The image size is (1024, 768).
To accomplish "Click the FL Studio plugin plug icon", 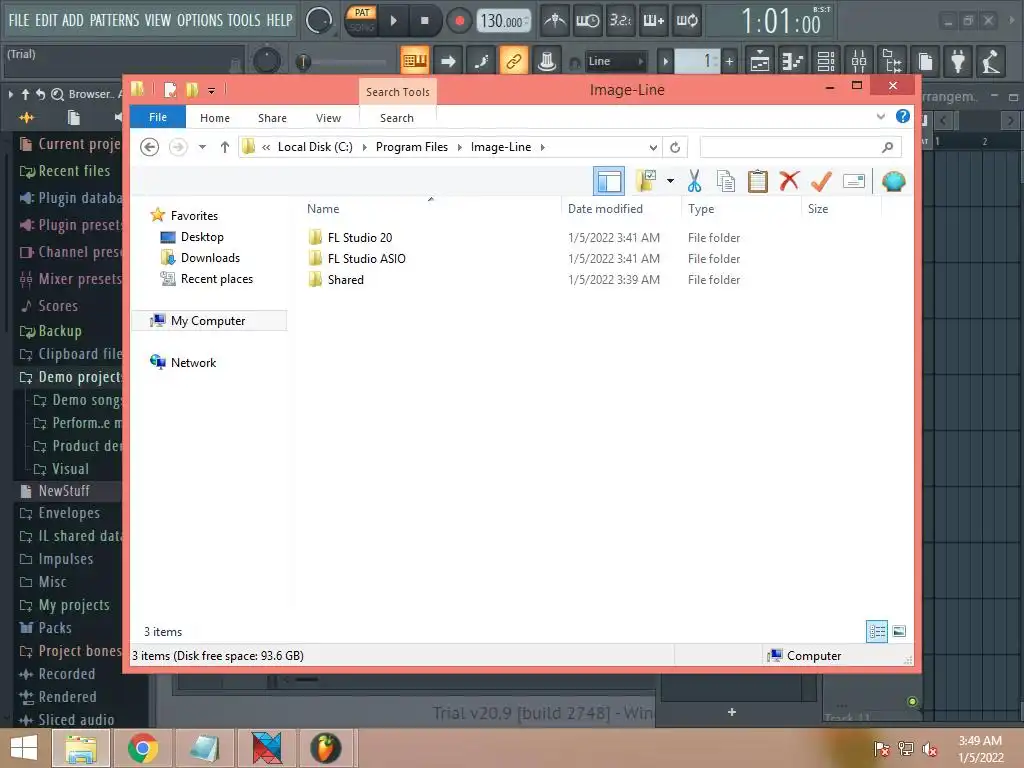I will (x=958, y=61).
